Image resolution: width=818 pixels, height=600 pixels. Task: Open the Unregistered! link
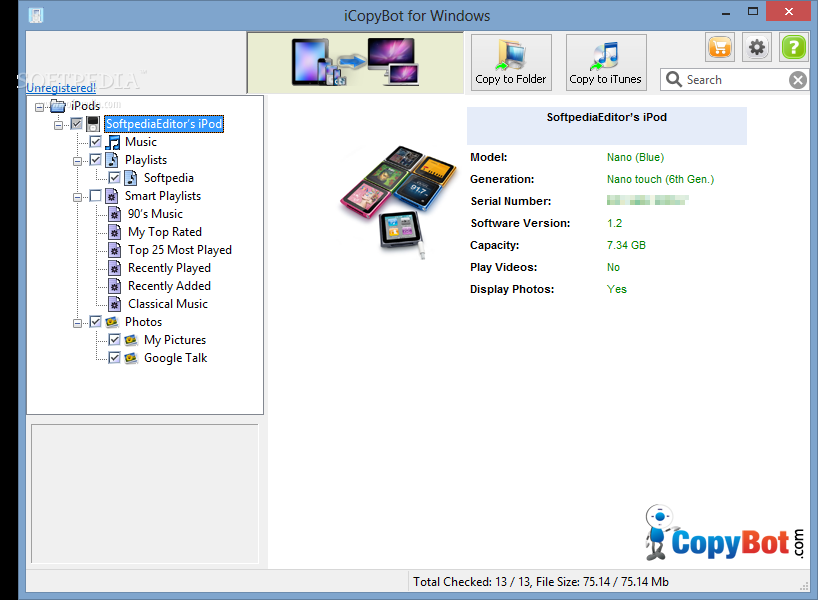point(61,88)
